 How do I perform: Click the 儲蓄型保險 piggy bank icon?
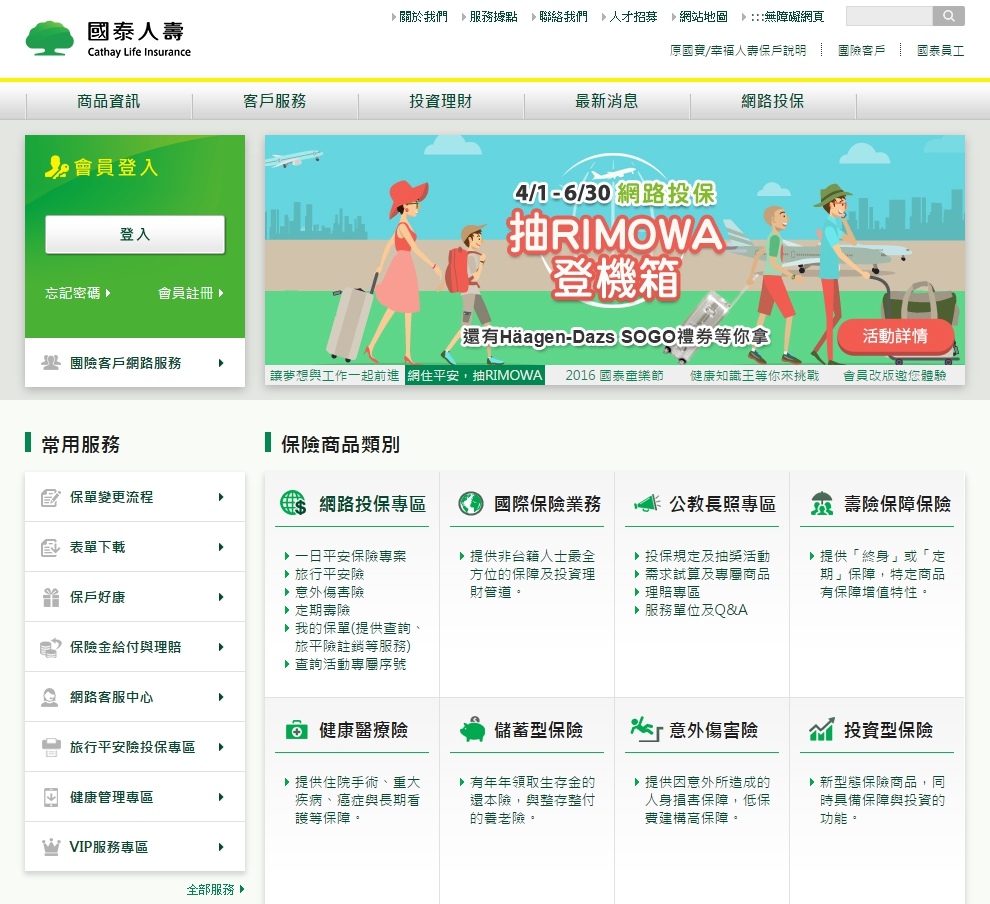(472, 729)
